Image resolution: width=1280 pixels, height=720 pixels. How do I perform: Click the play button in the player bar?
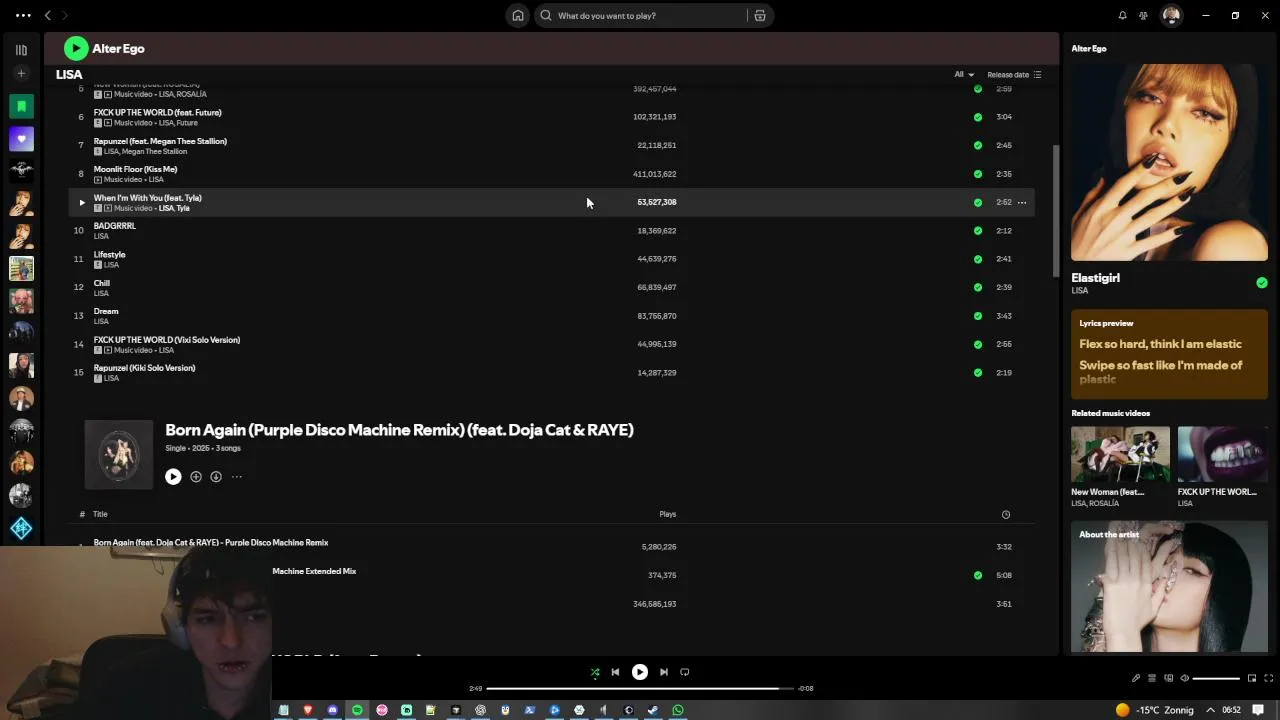pyautogui.click(x=639, y=672)
